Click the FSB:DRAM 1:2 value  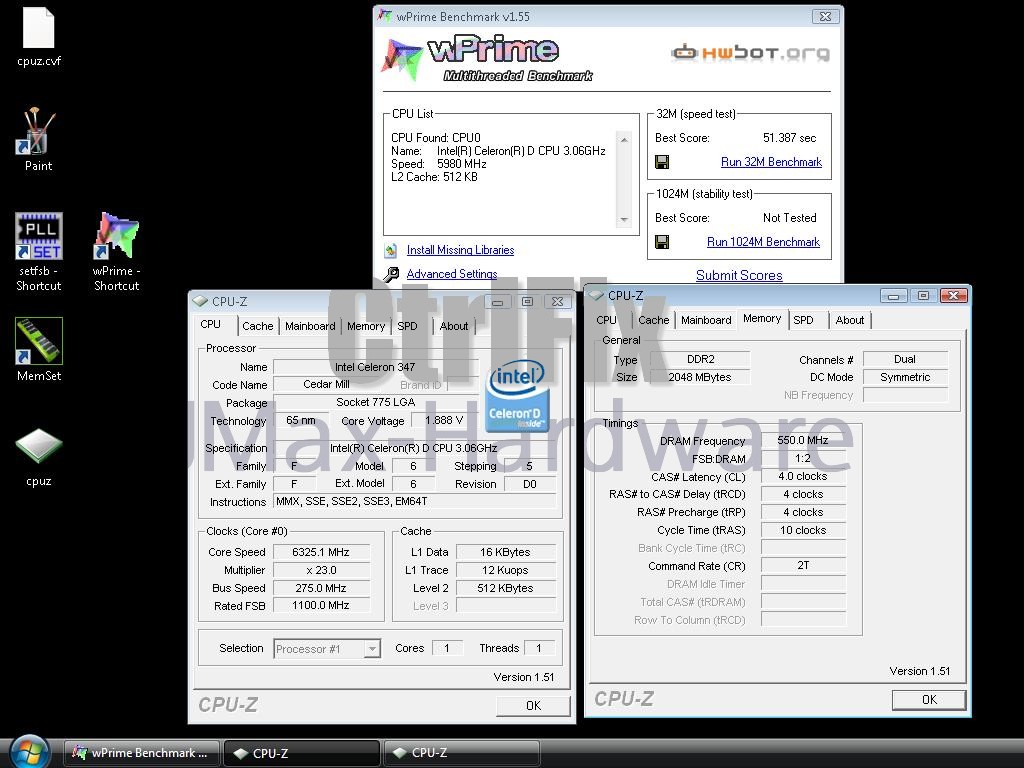803,458
